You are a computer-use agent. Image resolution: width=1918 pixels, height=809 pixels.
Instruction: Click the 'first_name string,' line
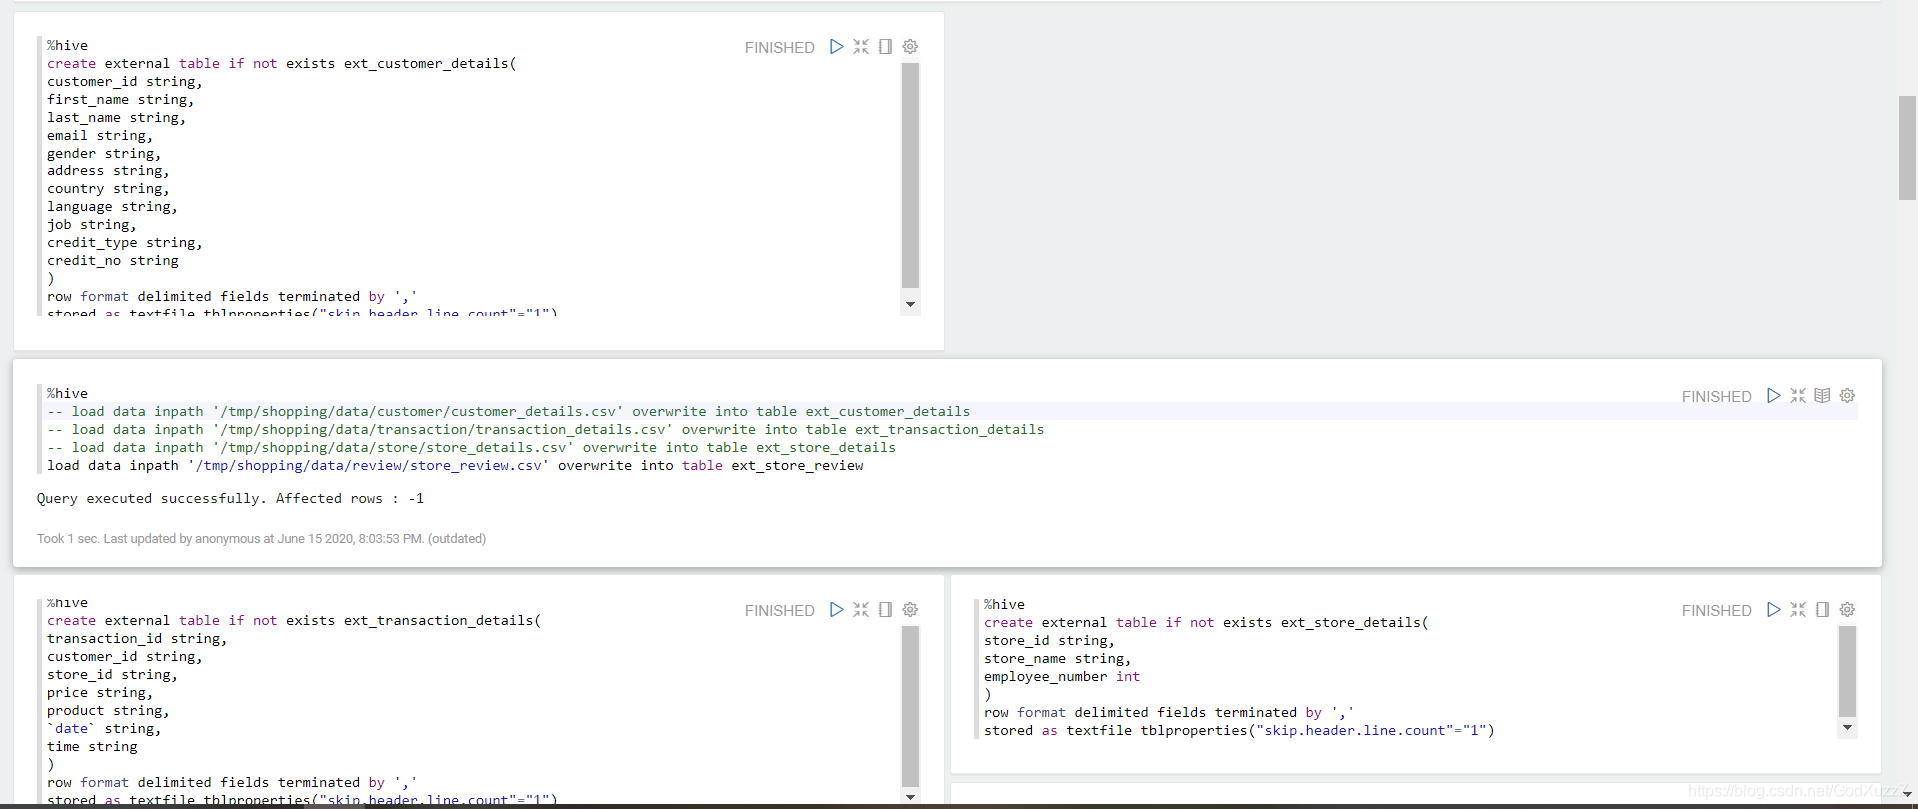(x=121, y=100)
